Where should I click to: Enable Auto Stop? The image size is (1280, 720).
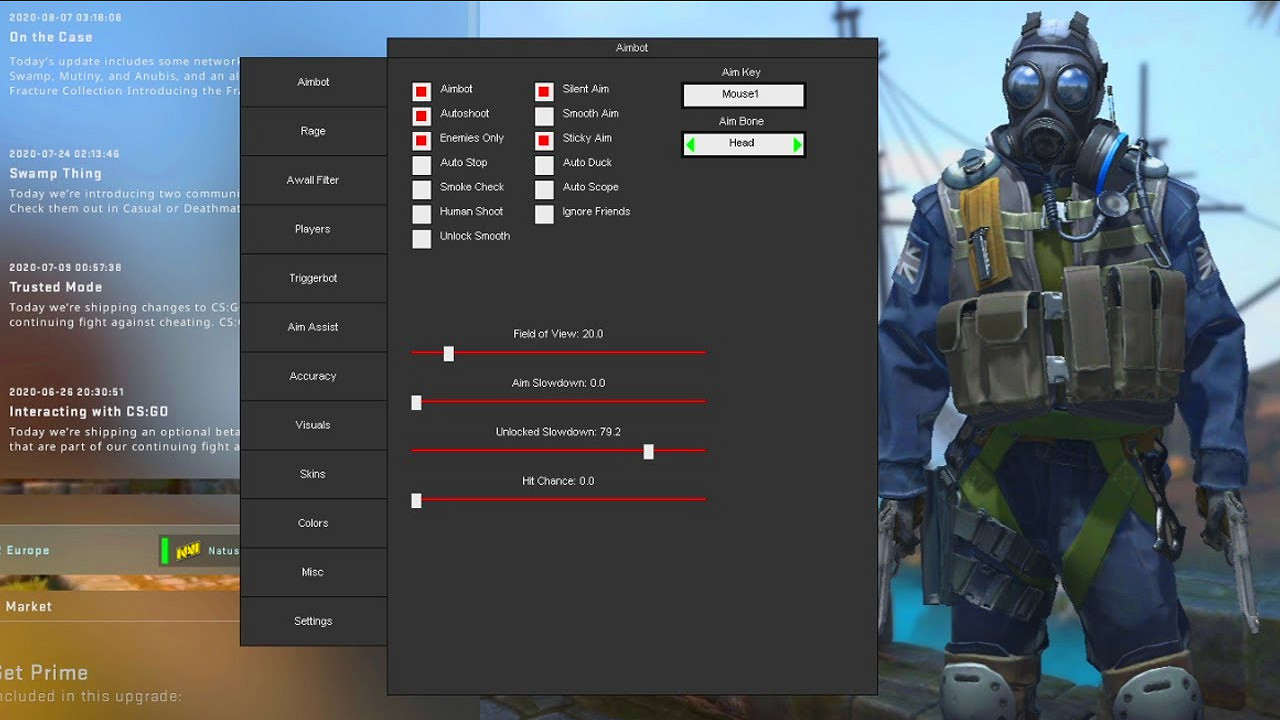pyautogui.click(x=421, y=164)
